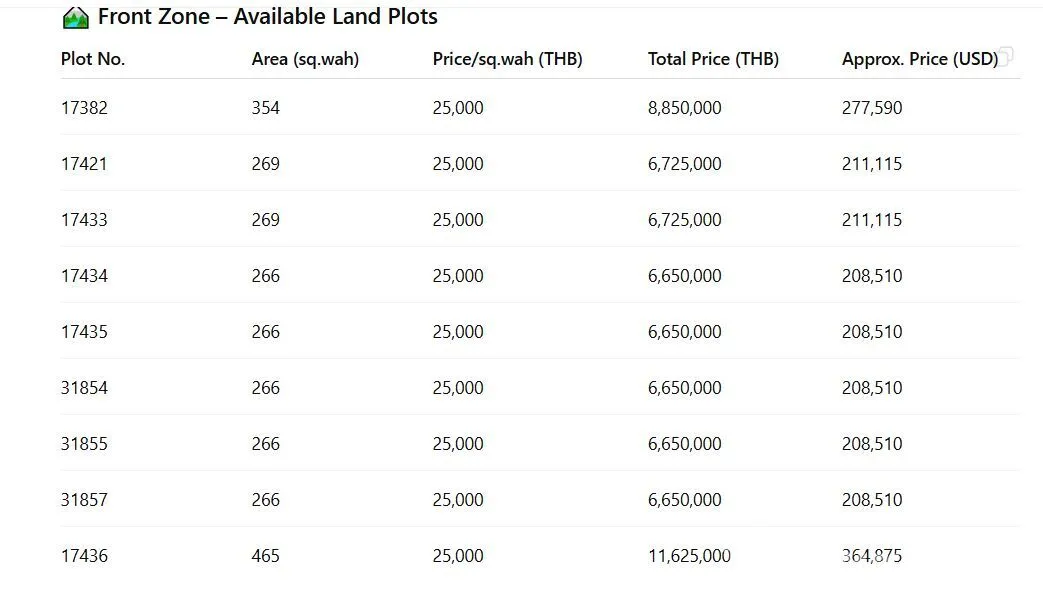Click the Approx. Price (USD) header text
This screenshot has width=1043, height=606.
point(918,59)
